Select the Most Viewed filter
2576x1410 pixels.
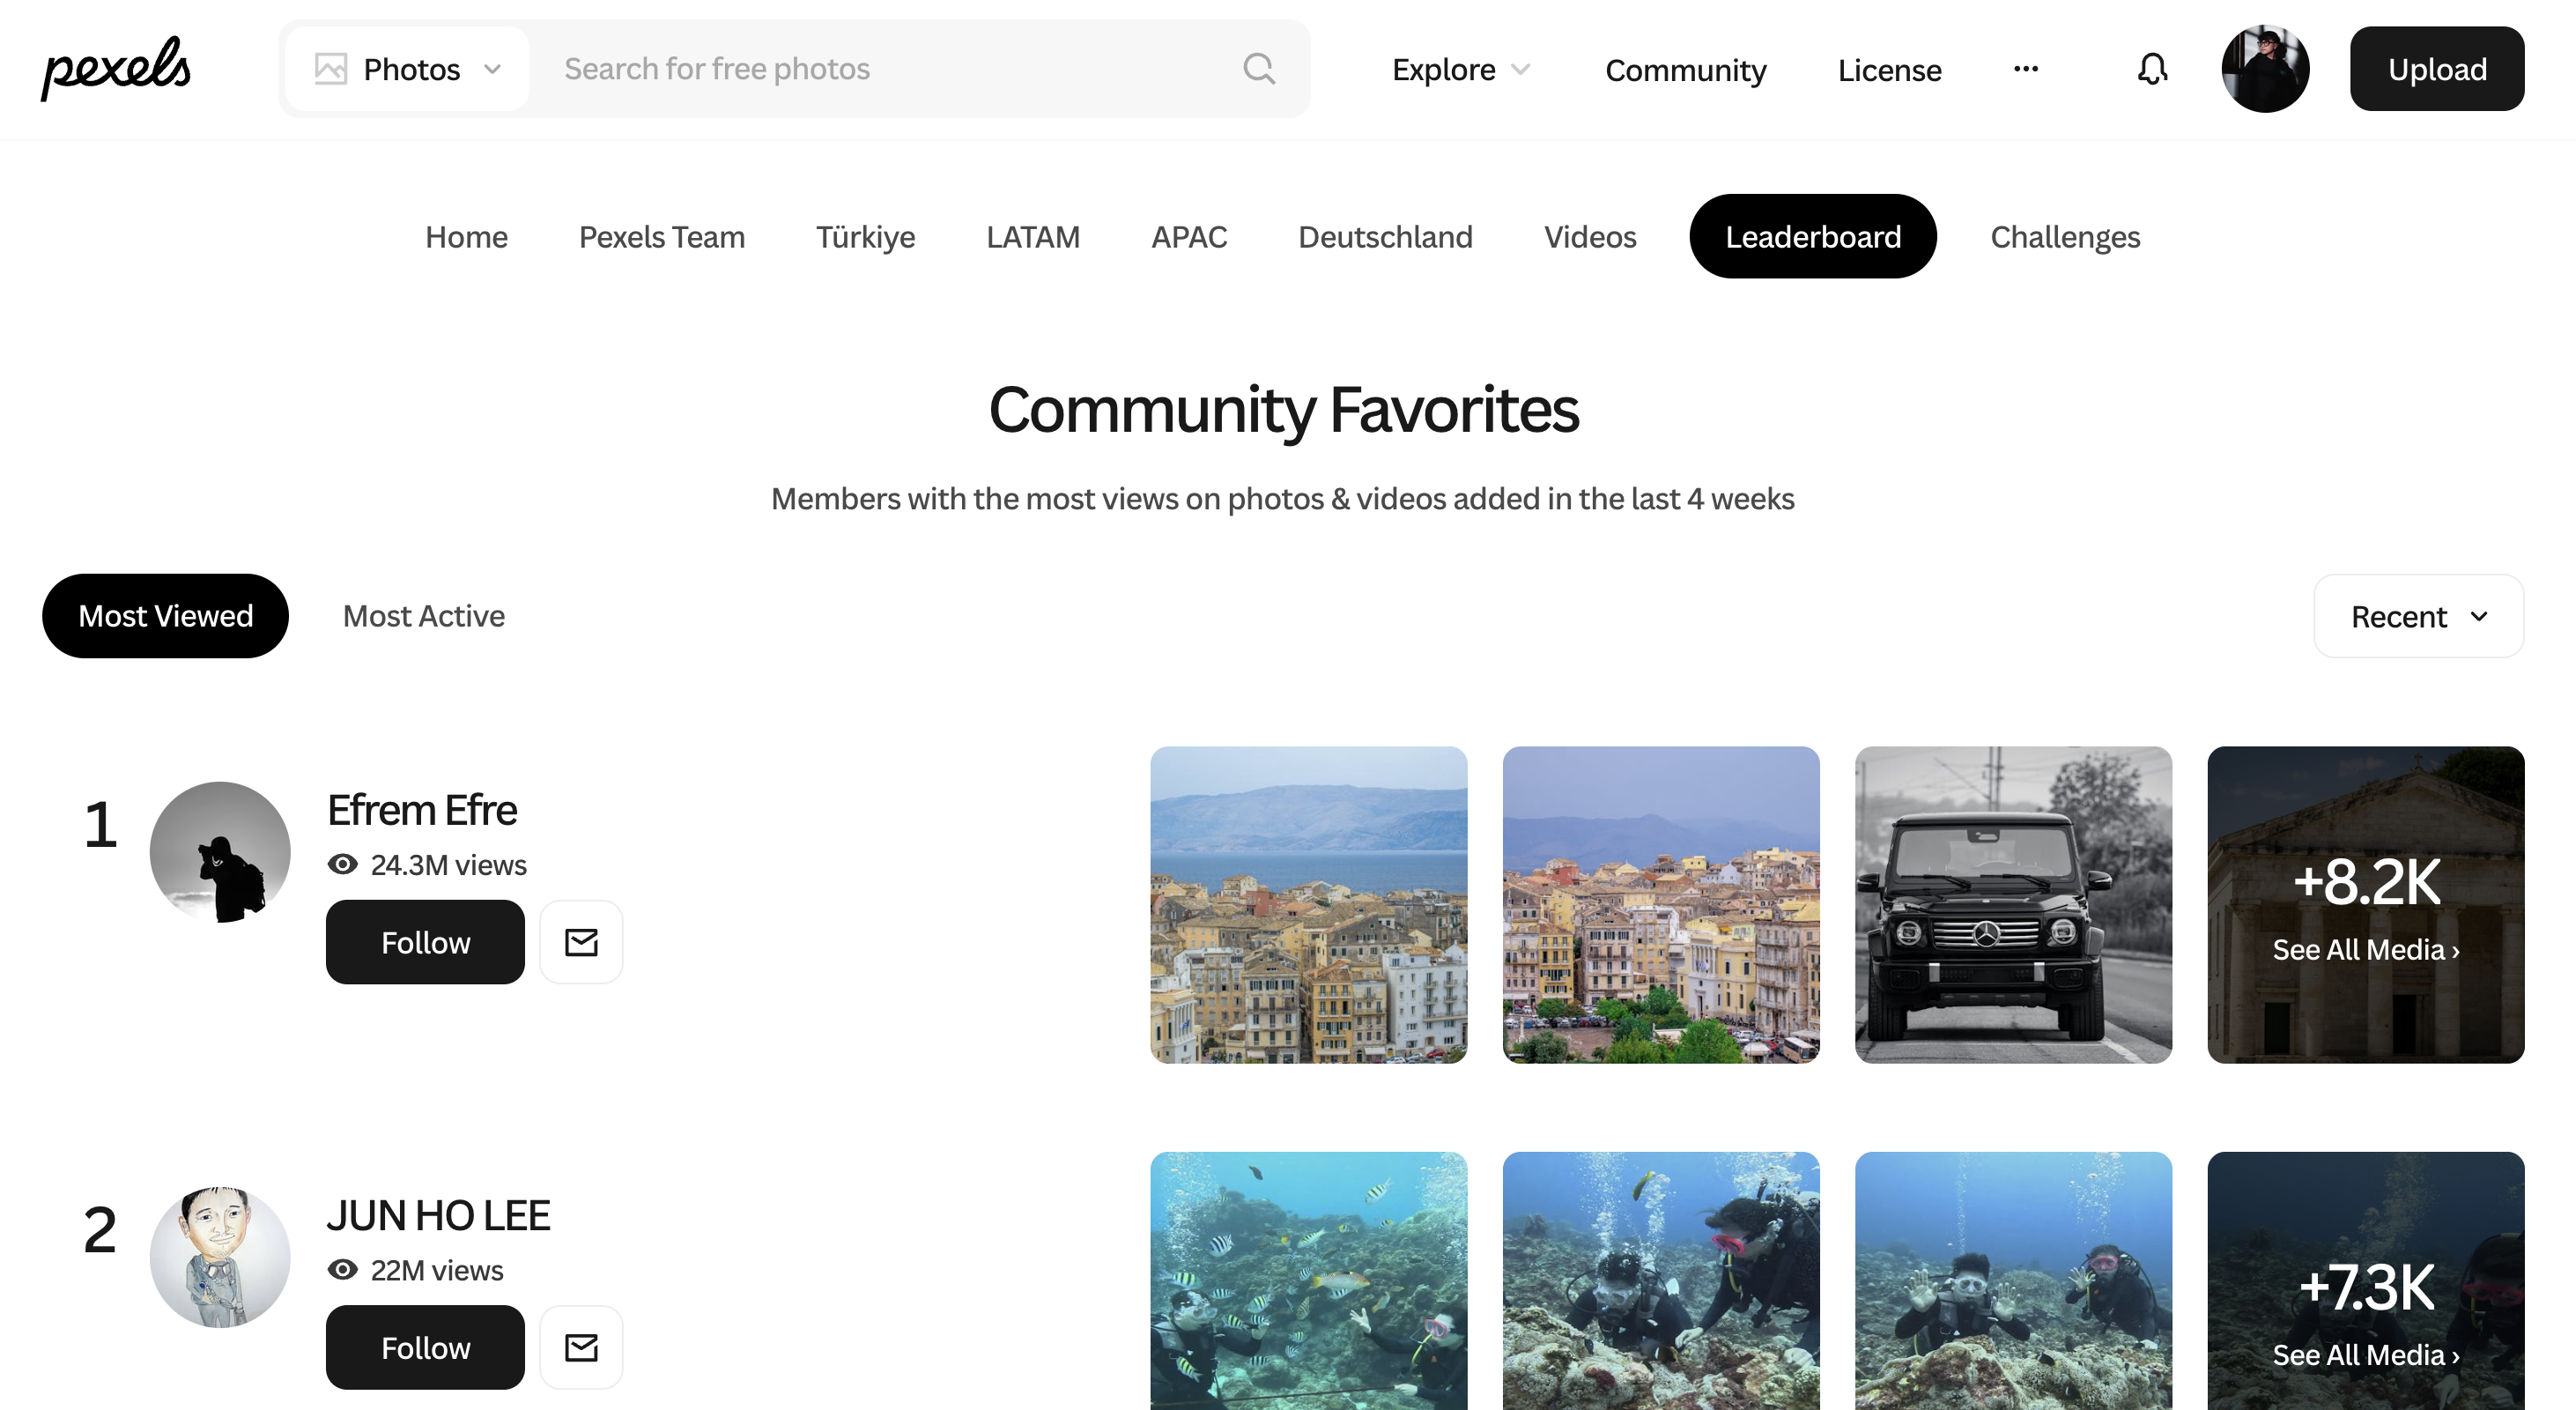point(165,616)
